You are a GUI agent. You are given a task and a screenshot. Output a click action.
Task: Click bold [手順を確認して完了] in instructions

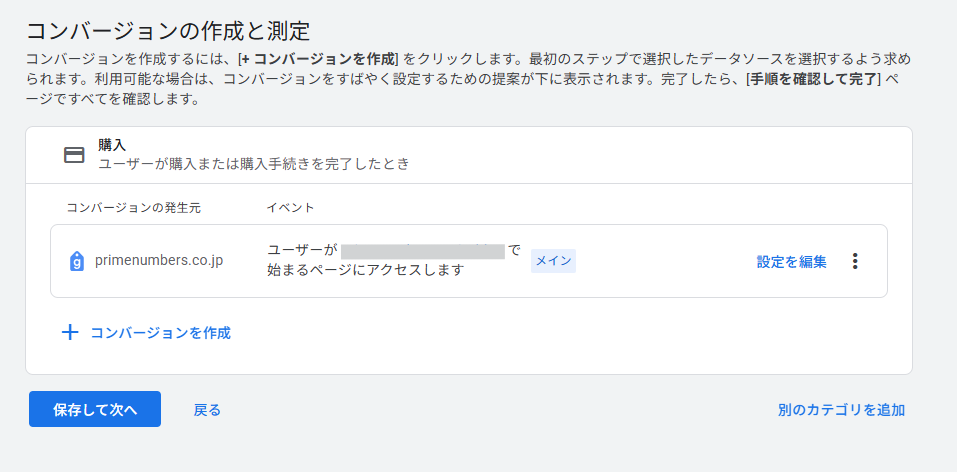point(815,79)
